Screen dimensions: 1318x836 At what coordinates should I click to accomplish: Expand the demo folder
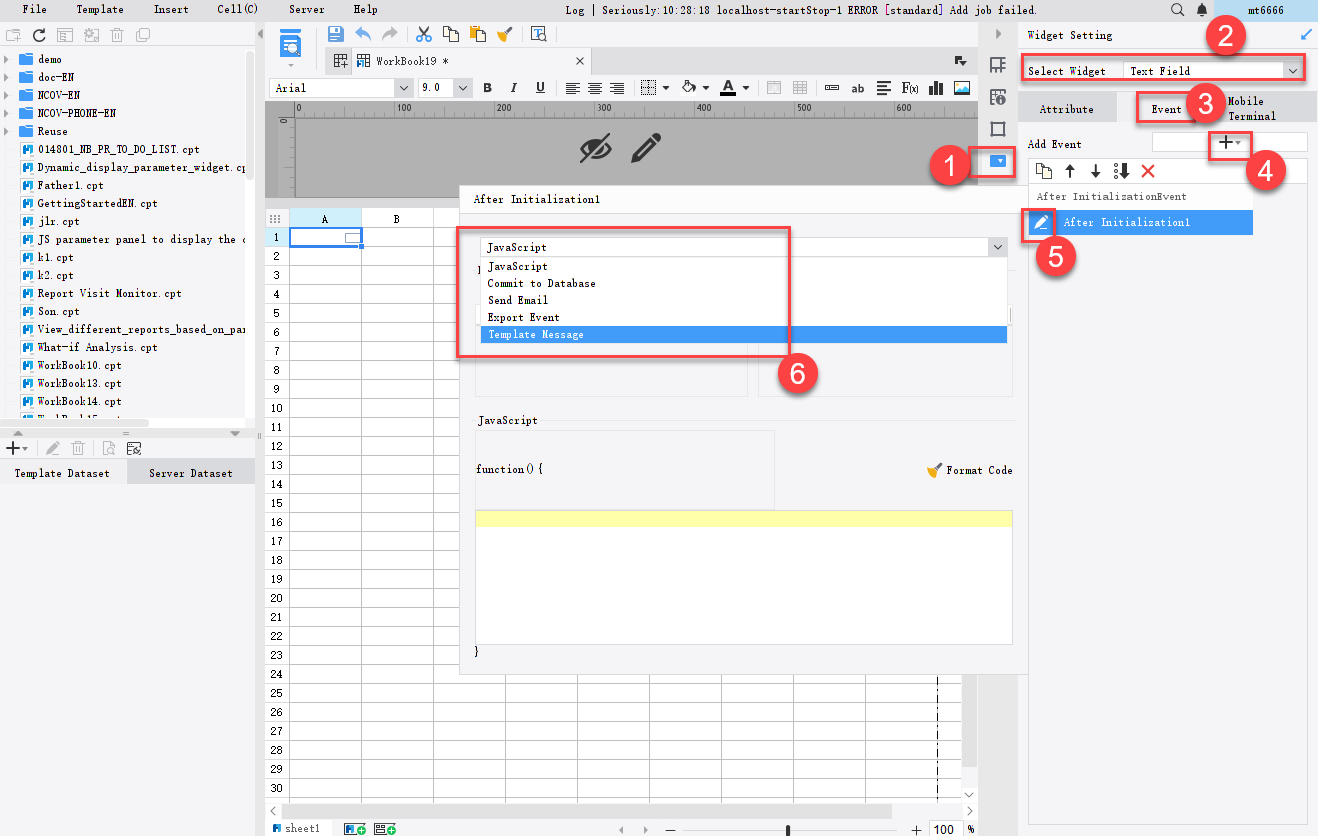click(7, 59)
